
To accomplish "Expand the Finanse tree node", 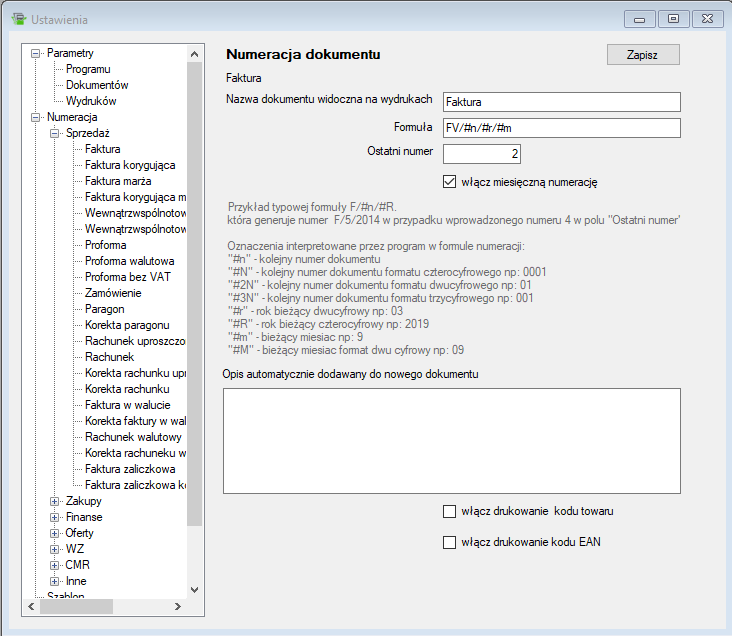I will (55, 517).
